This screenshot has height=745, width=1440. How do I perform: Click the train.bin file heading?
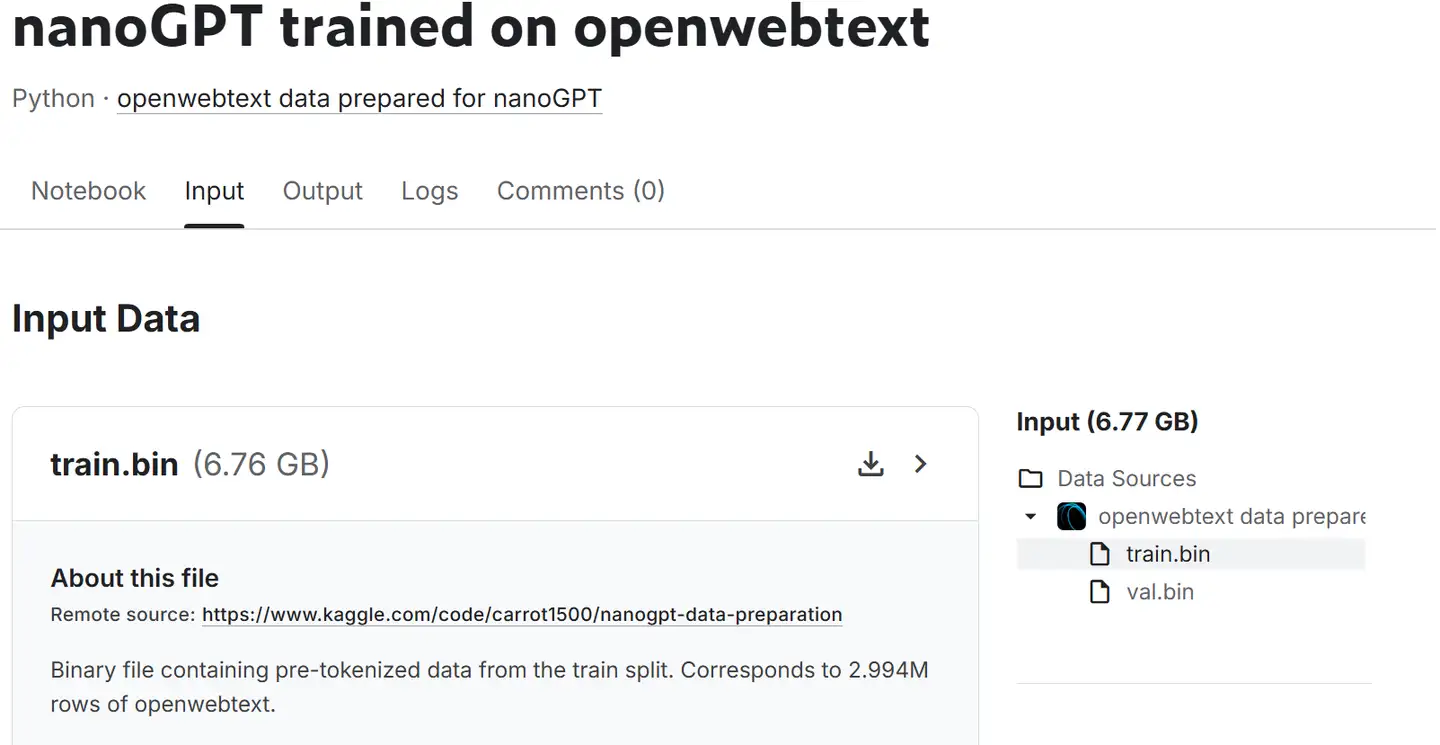coord(114,464)
